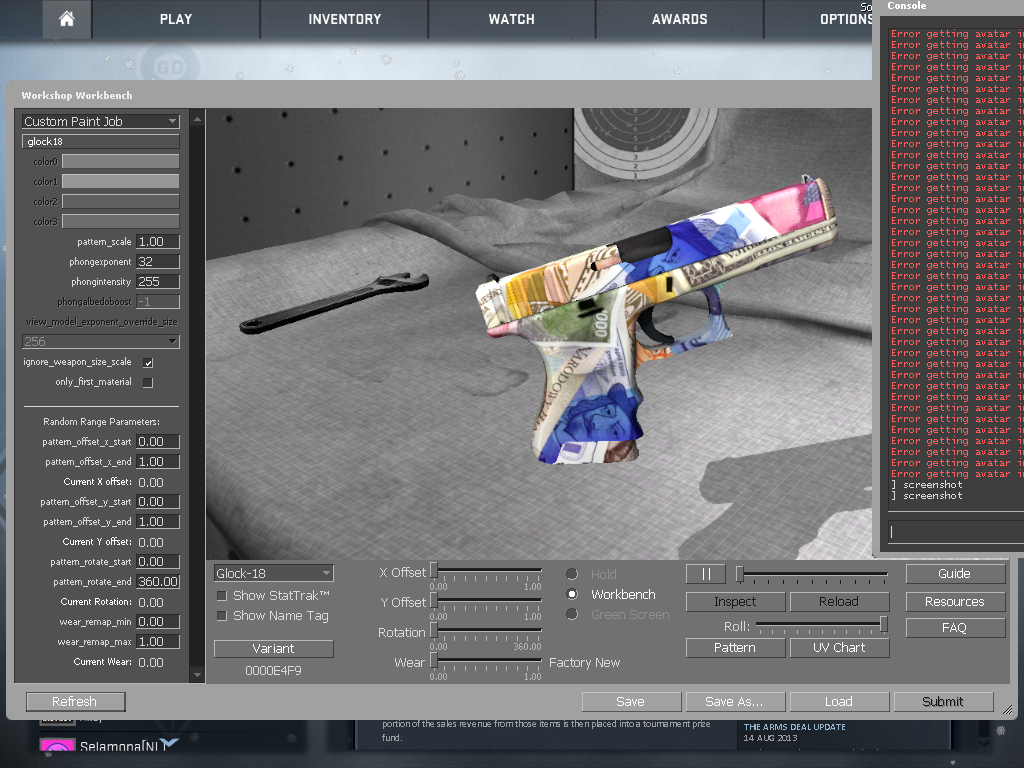The width and height of the screenshot is (1024, 768).
Task: Click the Y Offset slider handle
Action: 434,601
